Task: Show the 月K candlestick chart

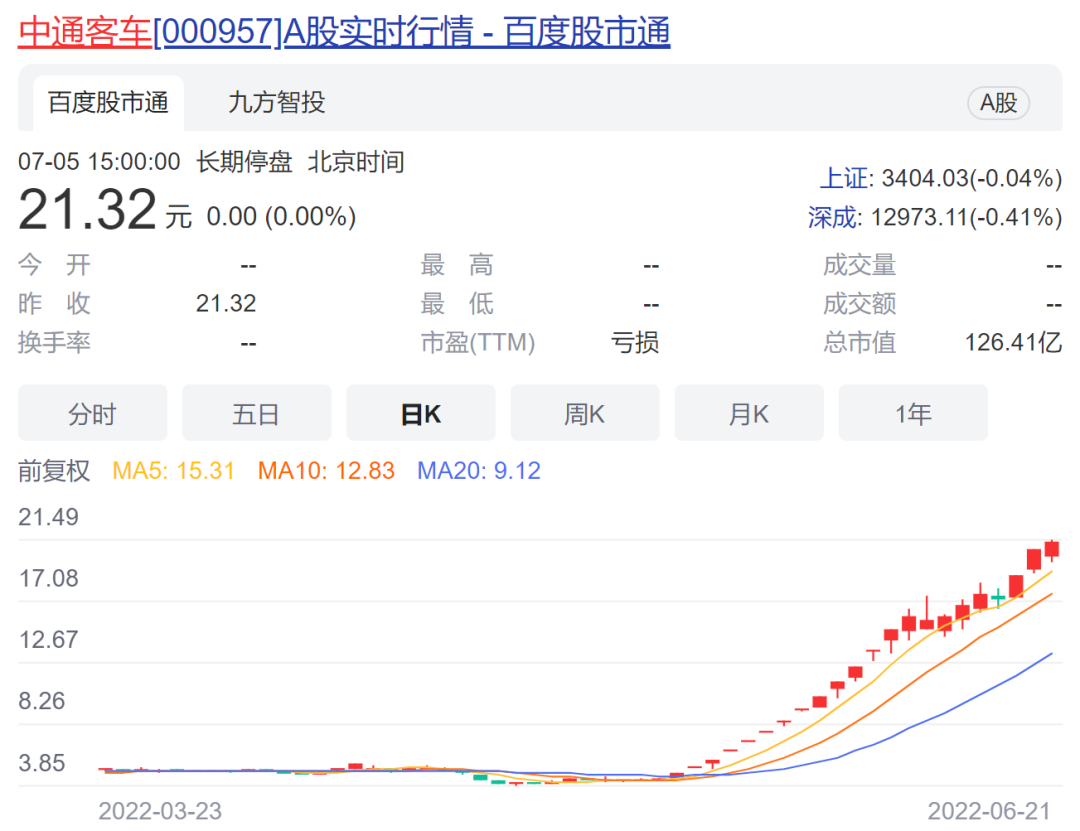Action: pos(749,414)
